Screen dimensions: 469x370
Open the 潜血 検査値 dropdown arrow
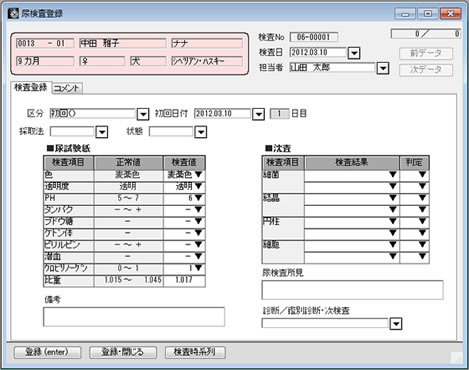(199, 256)
